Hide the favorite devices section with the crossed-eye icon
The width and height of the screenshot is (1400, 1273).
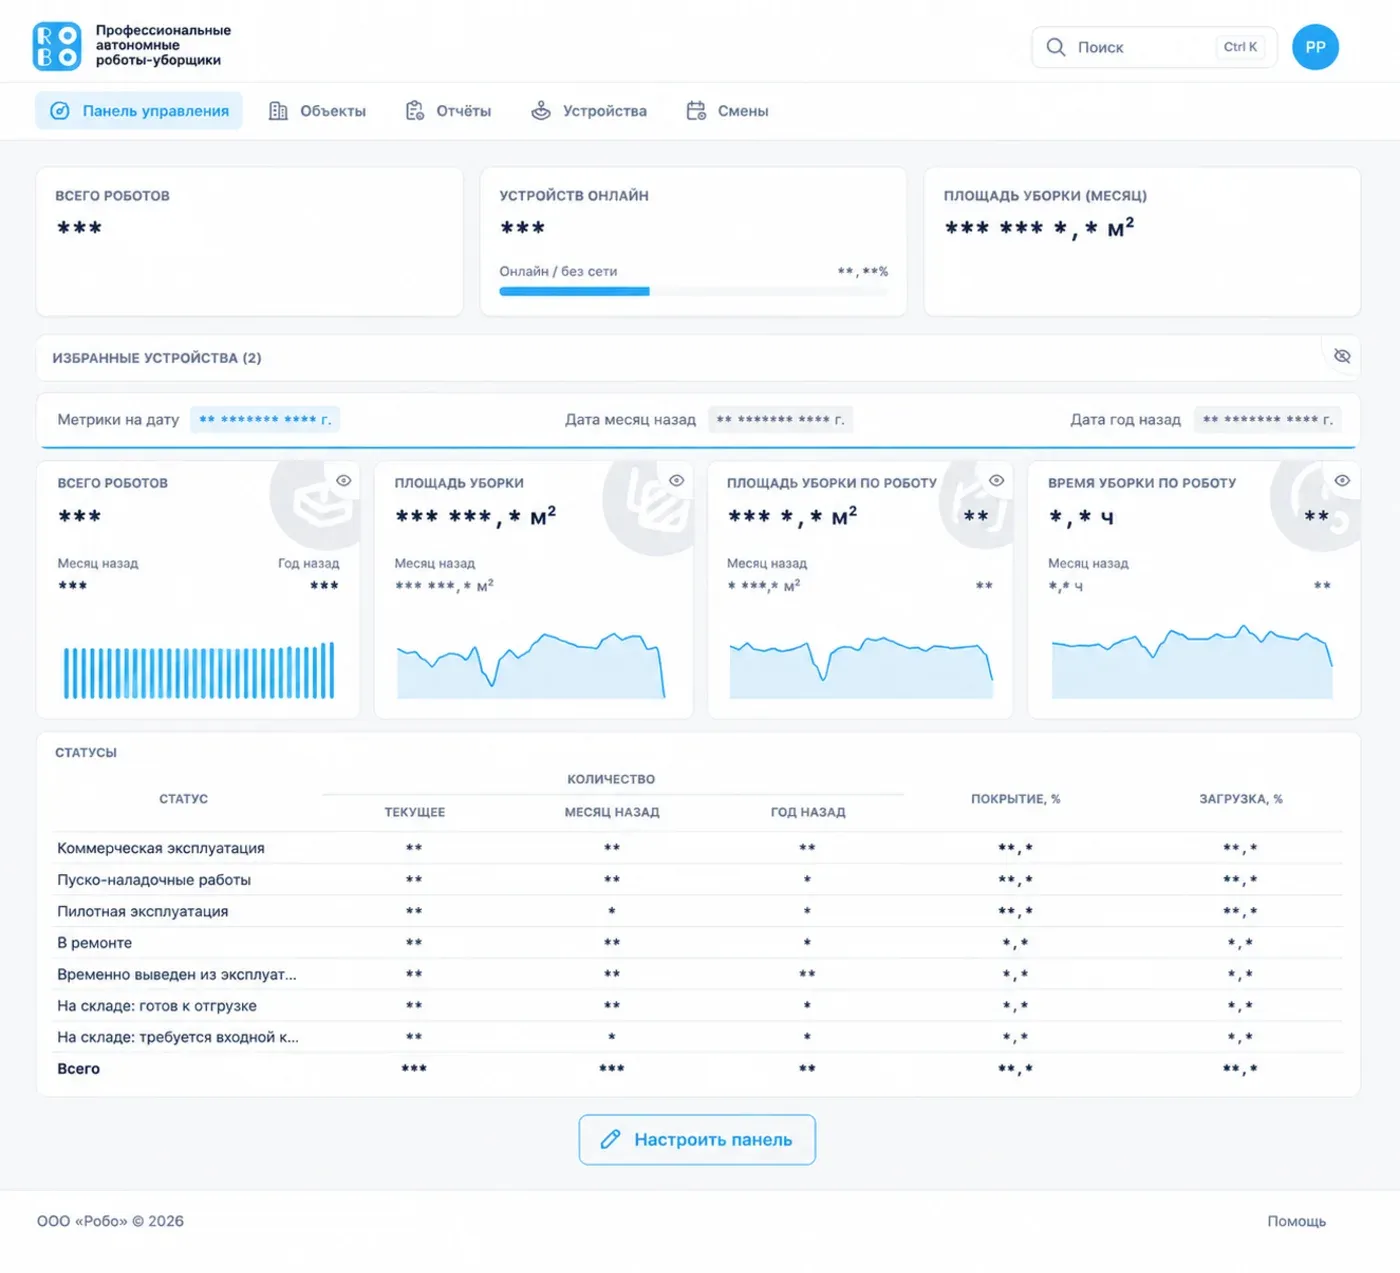pyautogui.click(x=1342, y=356)
